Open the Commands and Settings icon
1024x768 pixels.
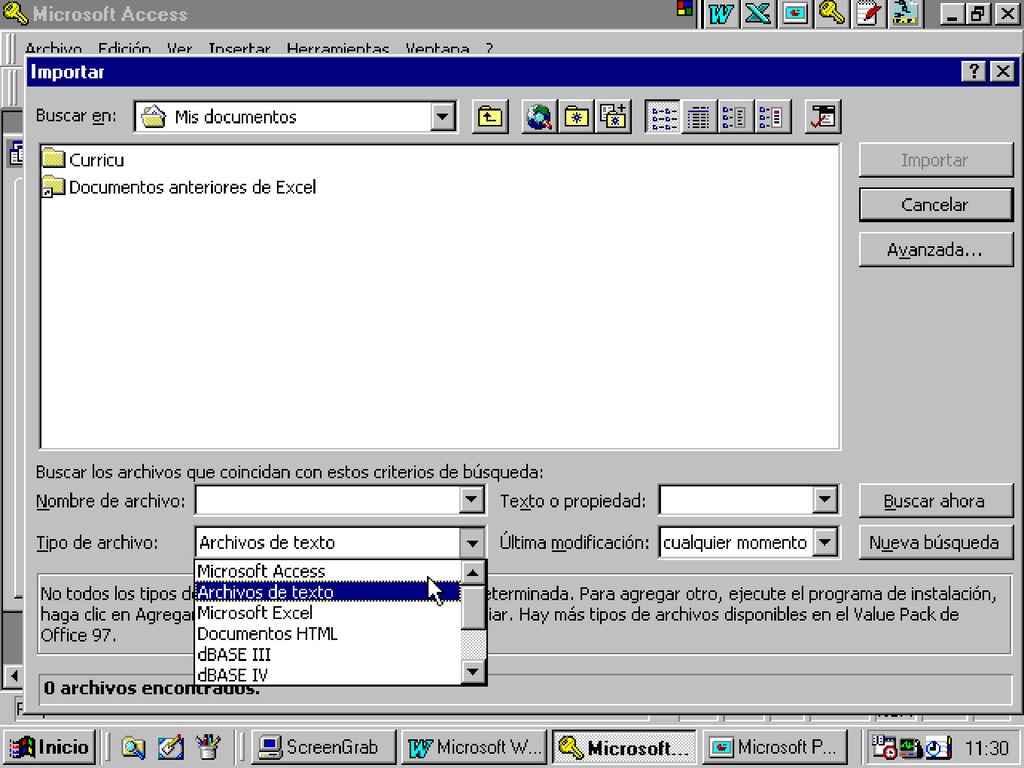[823, 117]
